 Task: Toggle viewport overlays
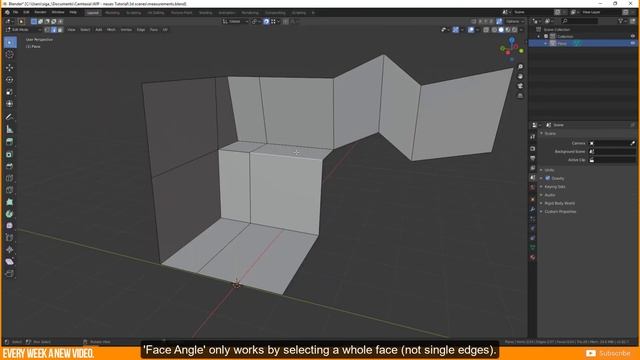click(x=471, y=30)
